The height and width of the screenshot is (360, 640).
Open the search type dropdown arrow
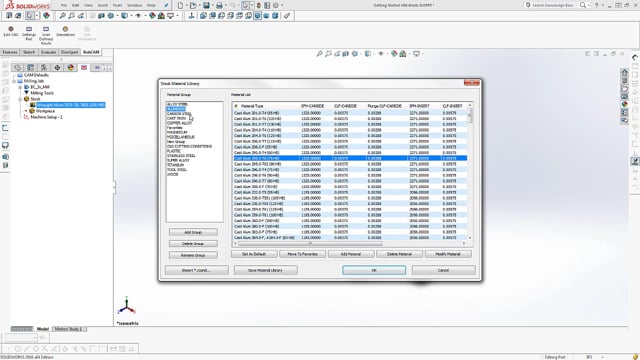pyautogui.click(x=589, y=5)
